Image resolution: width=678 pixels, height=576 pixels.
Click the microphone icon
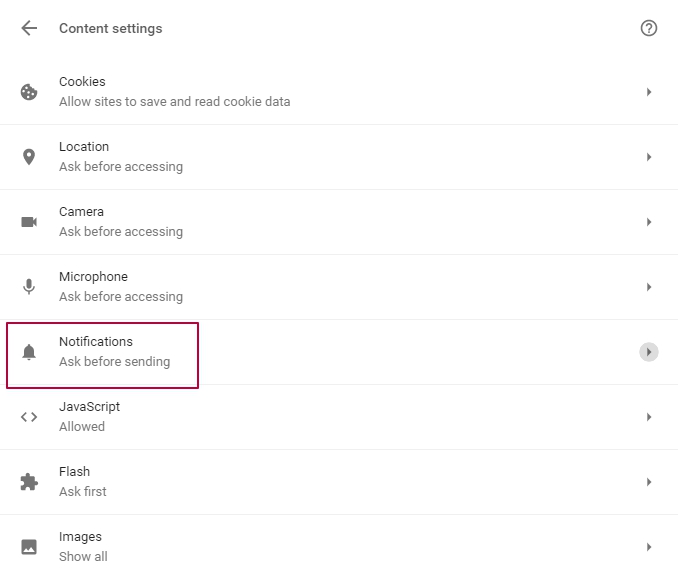coord(29,287)
